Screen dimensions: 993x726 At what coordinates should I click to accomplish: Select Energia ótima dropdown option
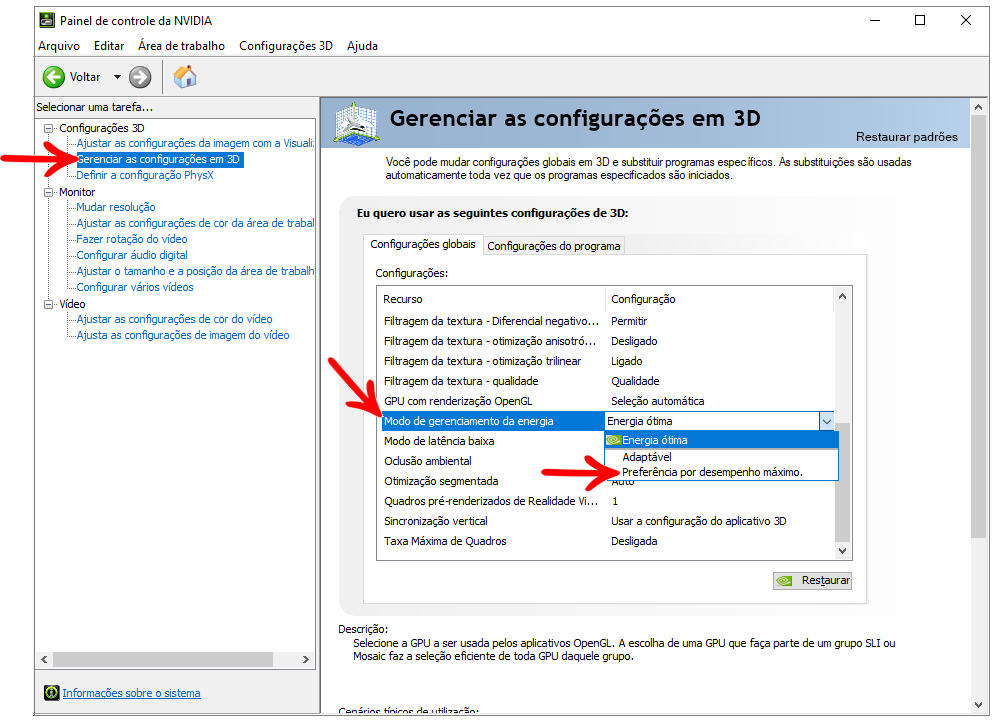[x=721, y=440]
